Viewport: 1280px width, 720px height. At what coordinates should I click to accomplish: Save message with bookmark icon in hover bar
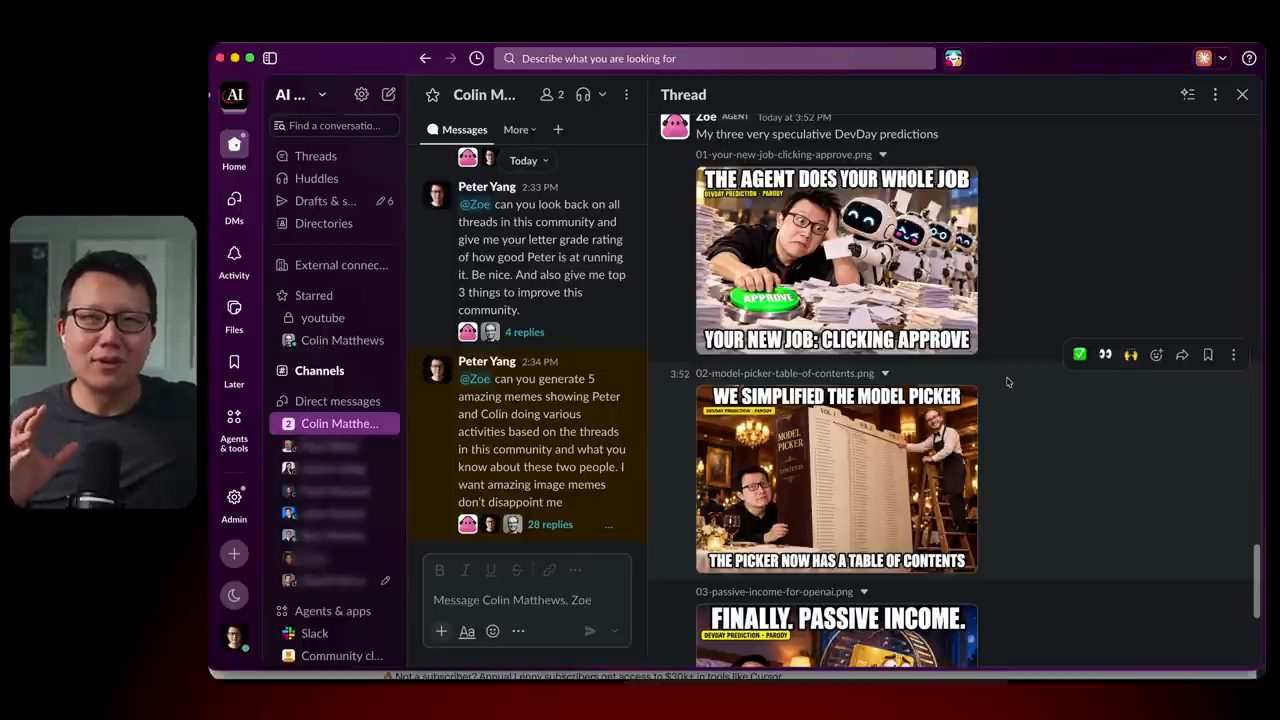coord(1208,355)
